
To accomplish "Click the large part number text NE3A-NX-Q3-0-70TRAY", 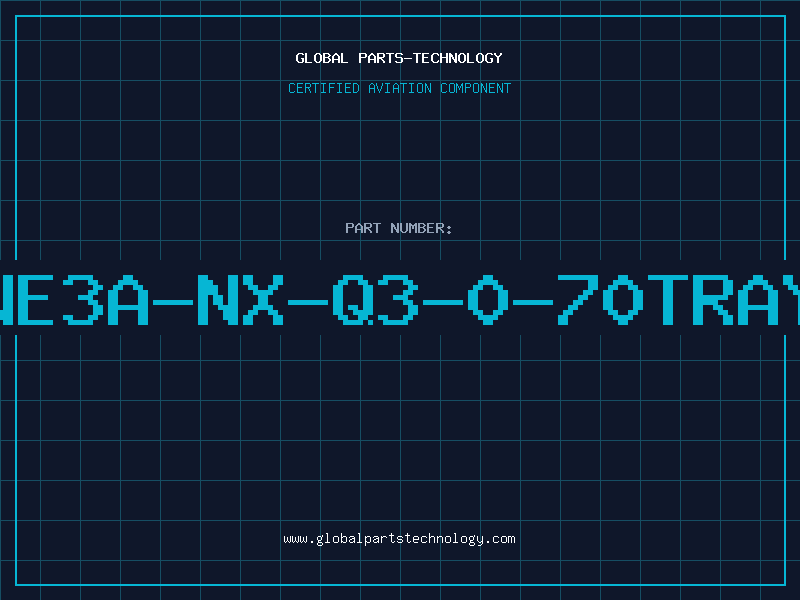I will pos(400,300).
